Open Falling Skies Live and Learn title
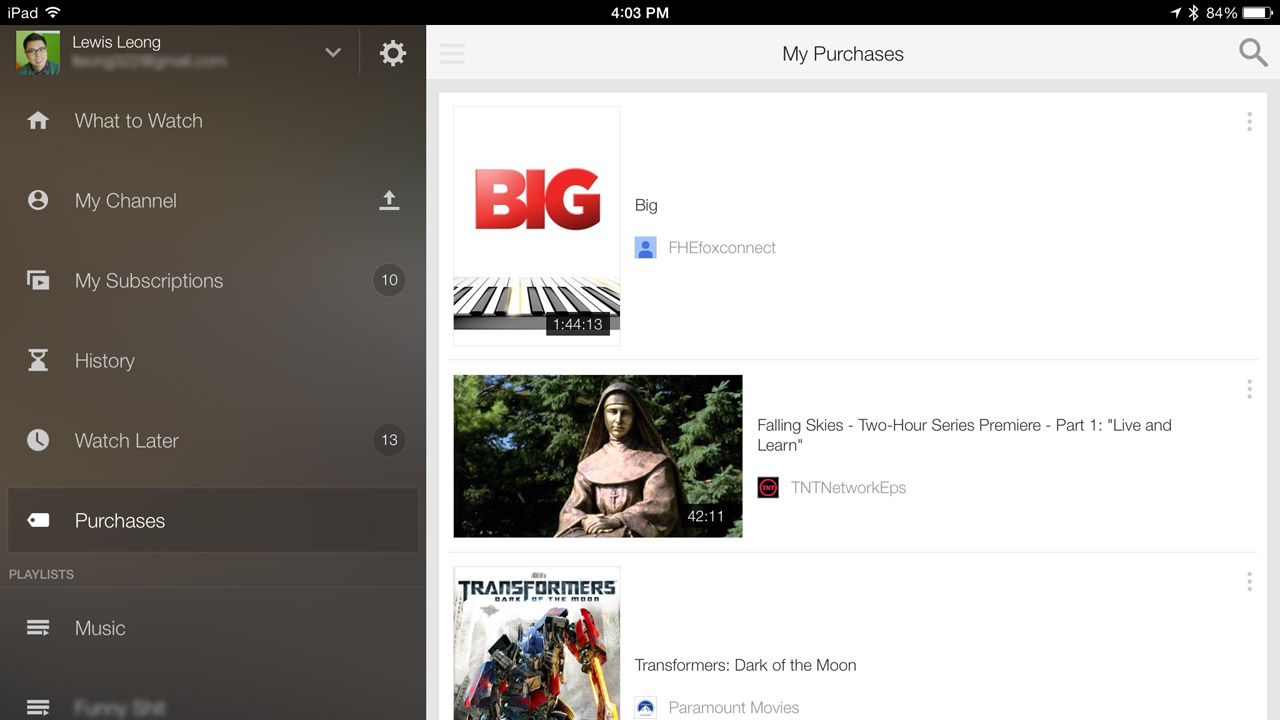The width and height of the screenshot is (1280, 720). (x=964, y=435)
